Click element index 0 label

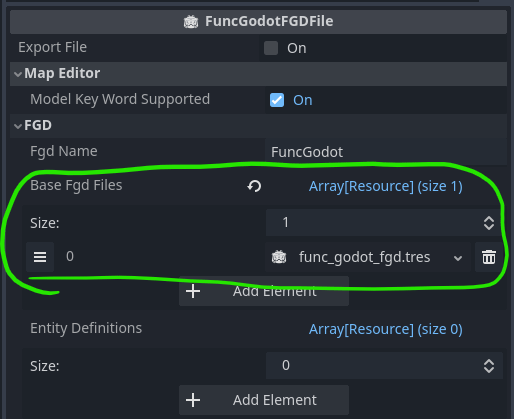[70, 256]
